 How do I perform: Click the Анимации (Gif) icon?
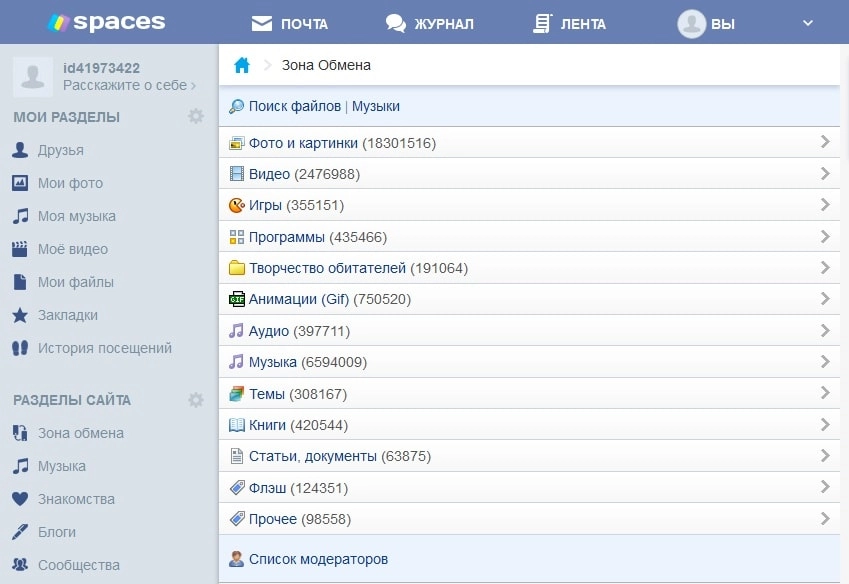click(x=237, y=299)
